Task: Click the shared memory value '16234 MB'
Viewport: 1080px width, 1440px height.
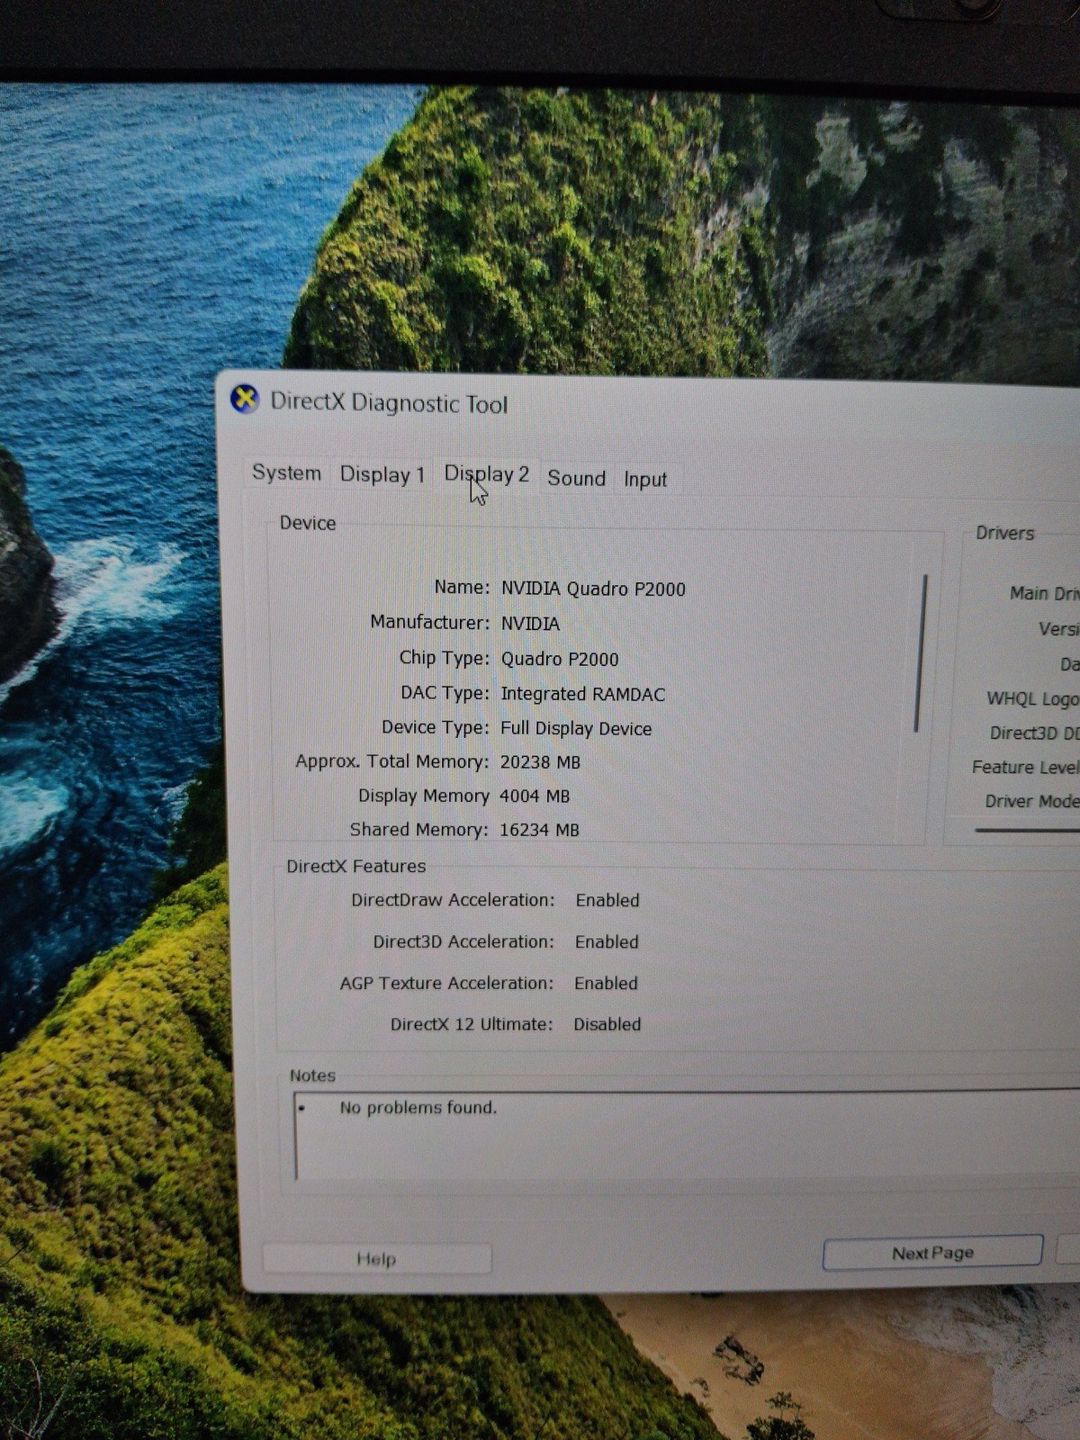Action: 539,830
